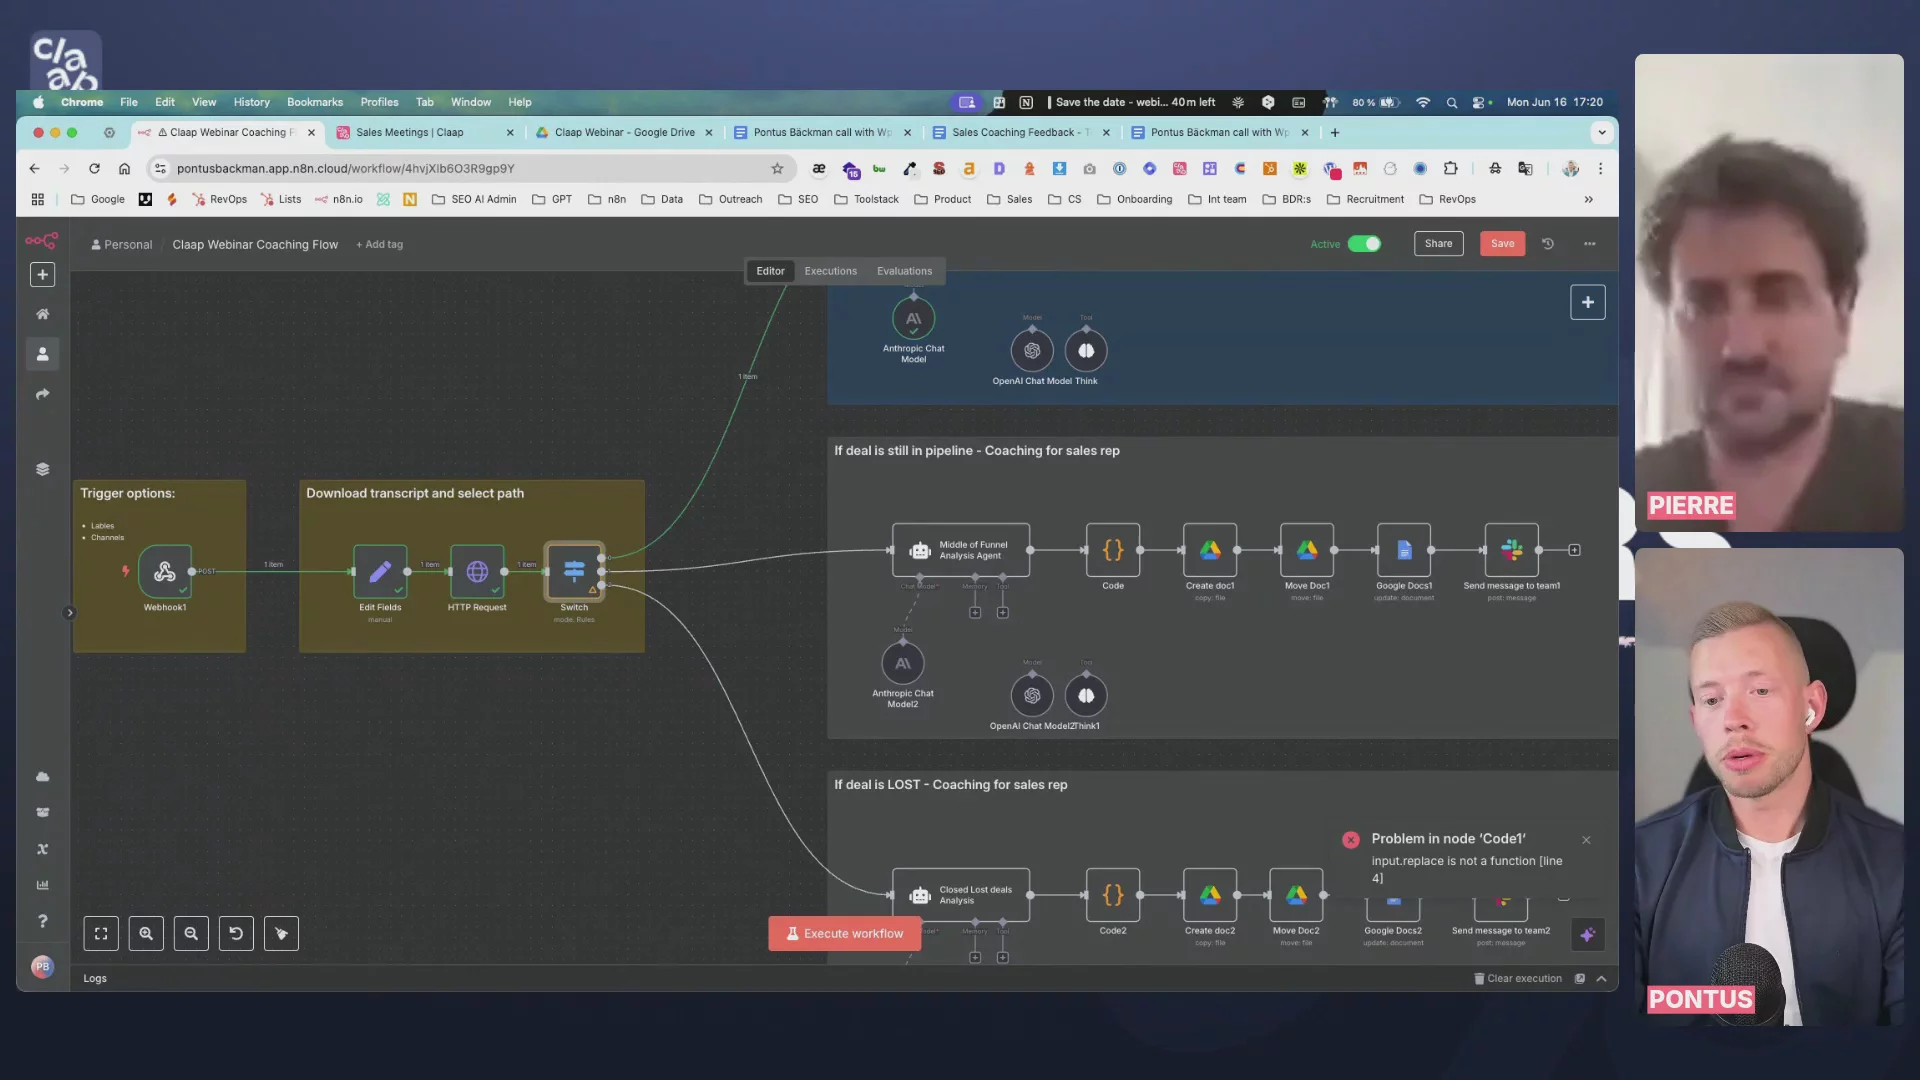Add Tool sub-node to Middle of Funnel agent
Image resolution: width=1920 pixels, height=1080 pixels.
click(x=1003, y=612)
